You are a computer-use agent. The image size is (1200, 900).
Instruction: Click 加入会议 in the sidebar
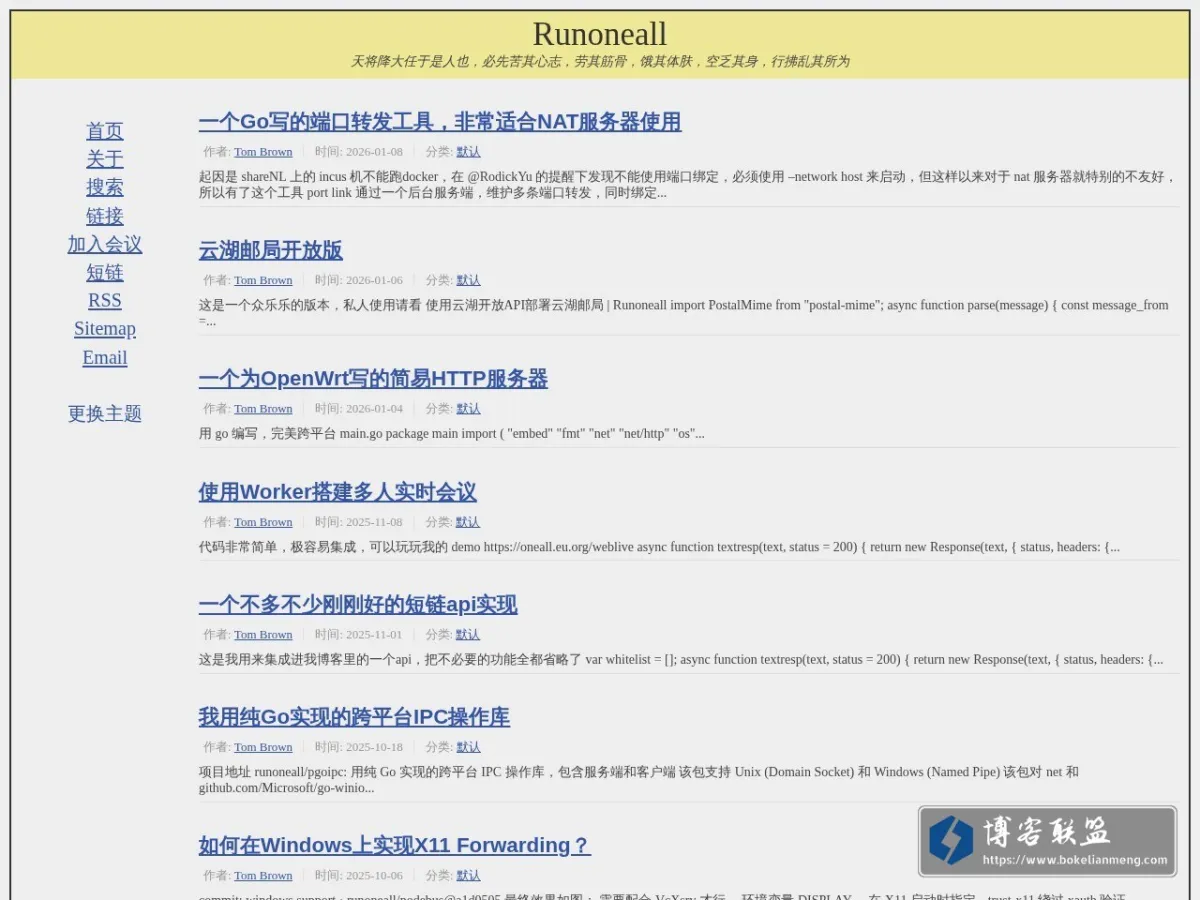[104, 244]
